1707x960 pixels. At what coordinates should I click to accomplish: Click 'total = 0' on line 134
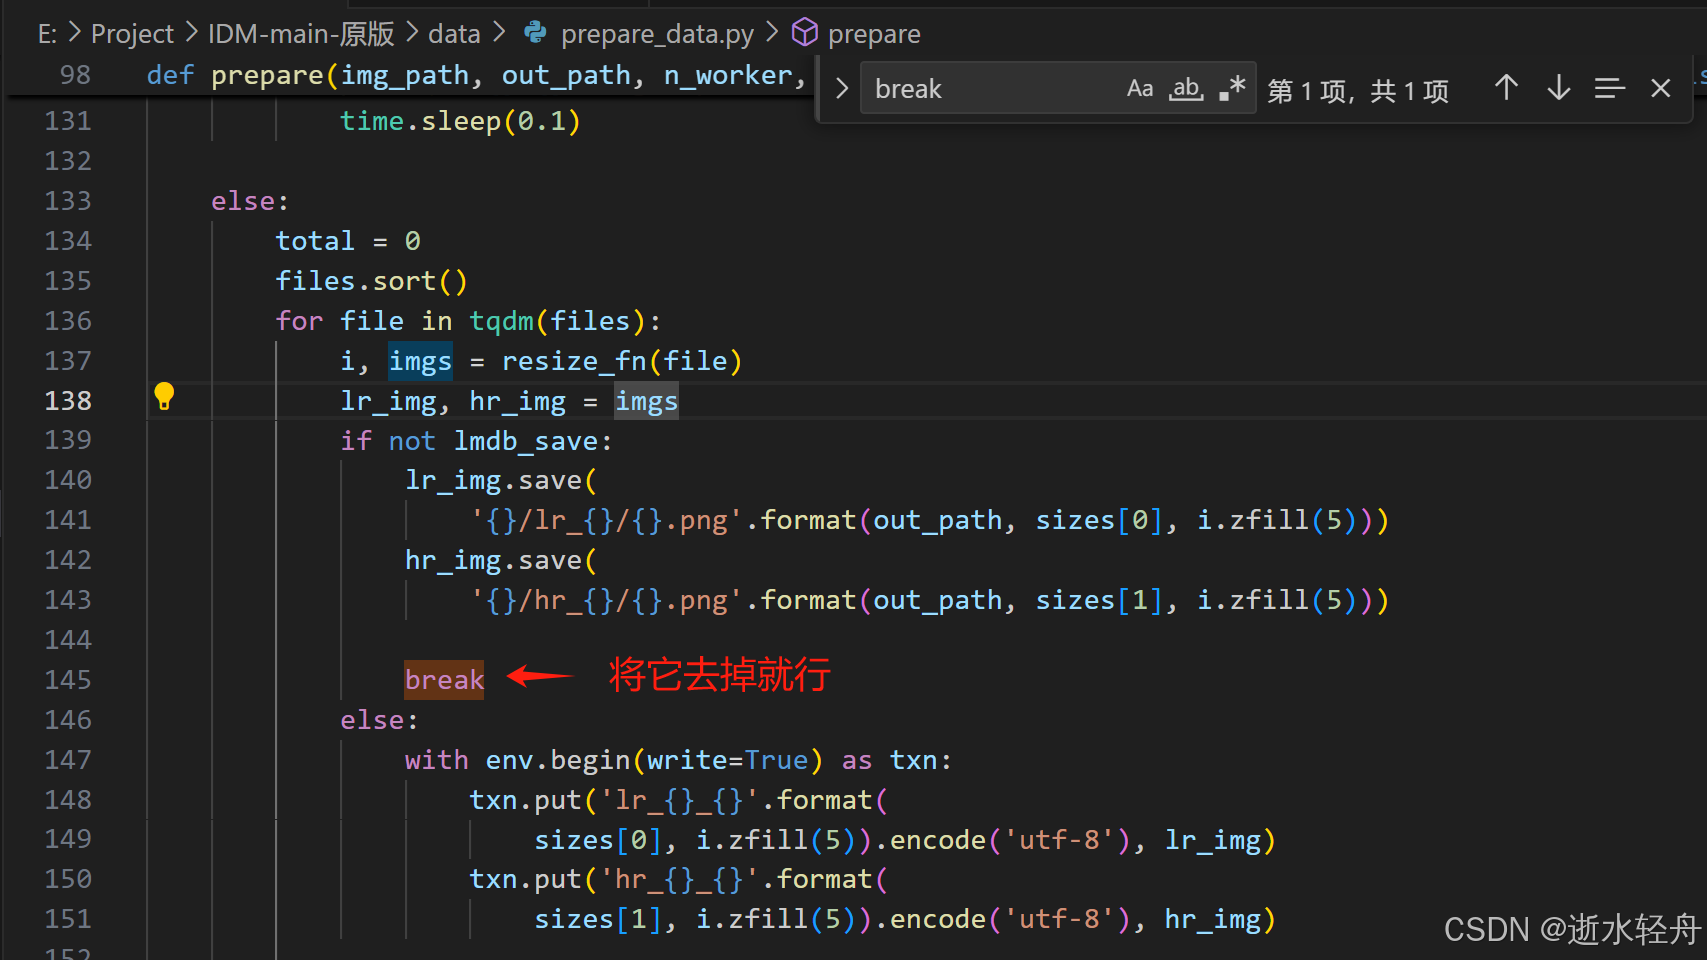tap(348, 241)
